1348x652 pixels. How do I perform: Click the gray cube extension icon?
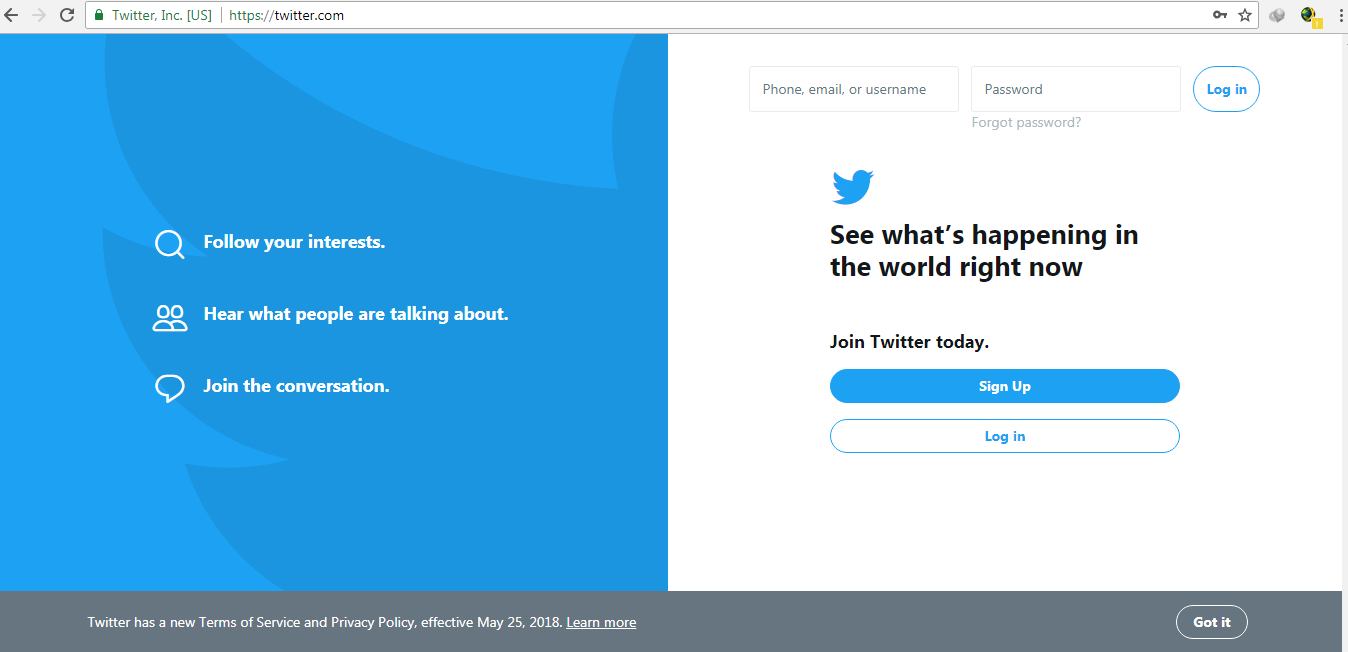[1277, 15]
